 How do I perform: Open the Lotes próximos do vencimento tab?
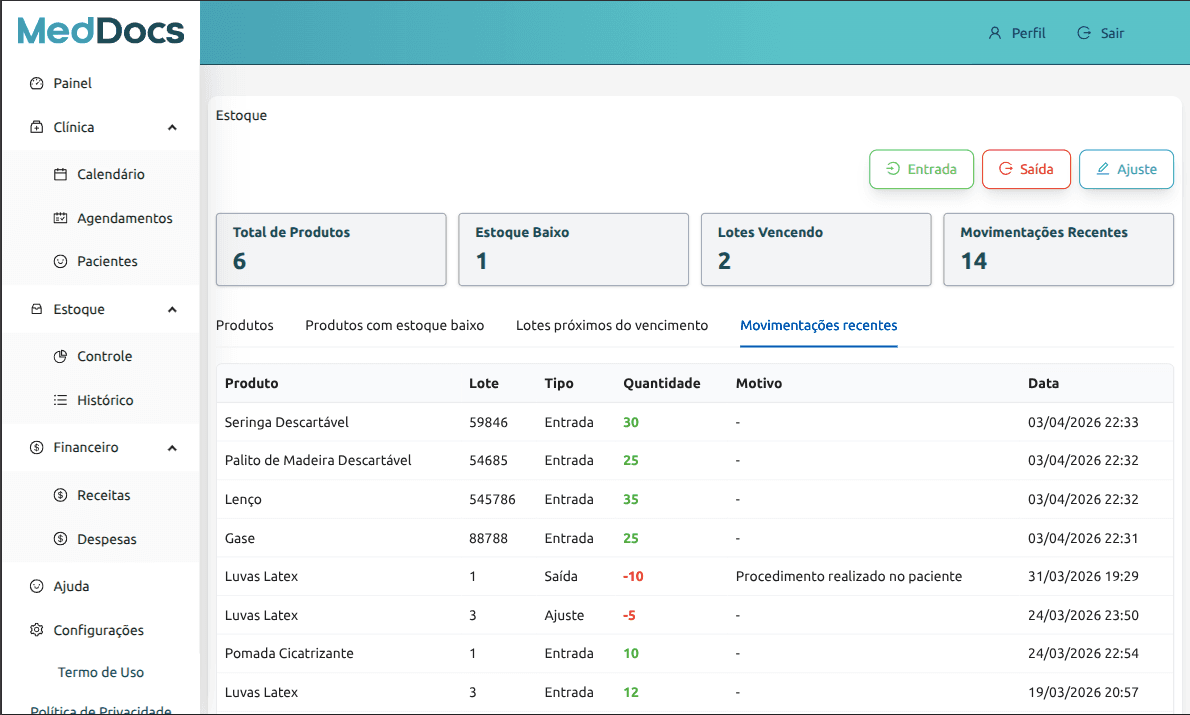(611, 324)
